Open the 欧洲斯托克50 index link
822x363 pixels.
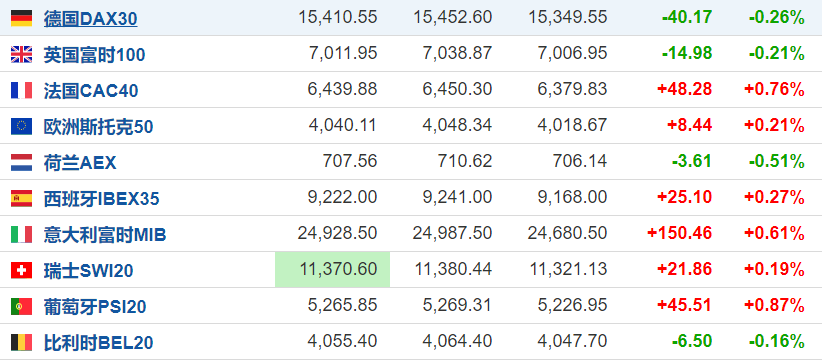(x=99, y=127)
